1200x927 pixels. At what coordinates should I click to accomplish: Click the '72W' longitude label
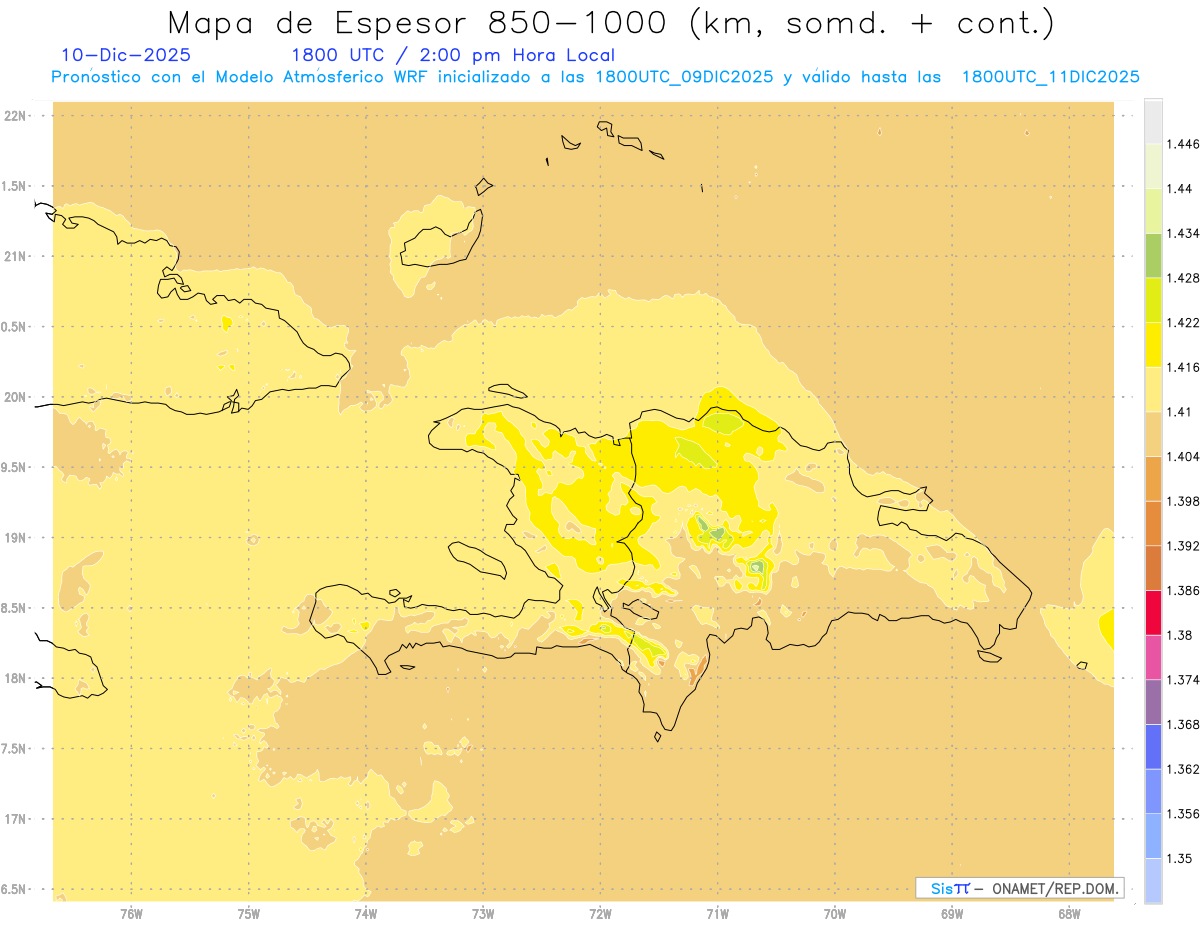tap(600, 912)
